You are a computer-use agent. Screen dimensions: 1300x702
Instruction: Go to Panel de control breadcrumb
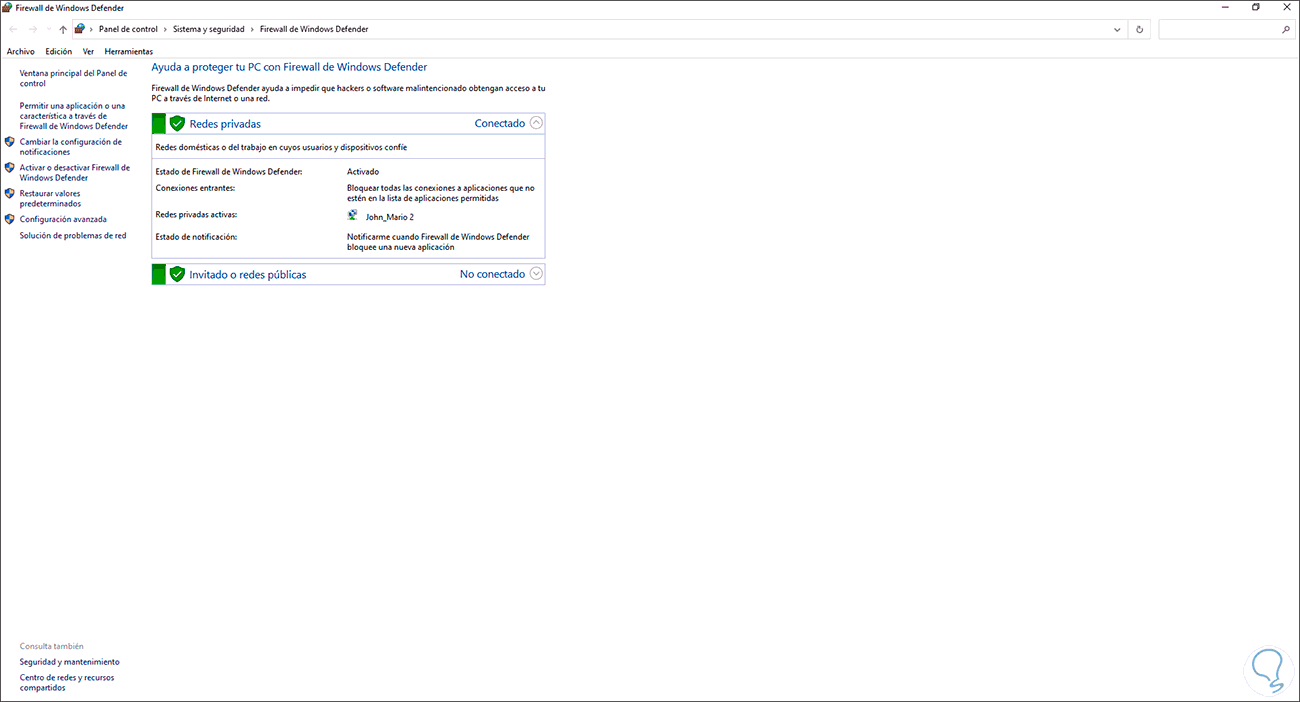[128, 30]
